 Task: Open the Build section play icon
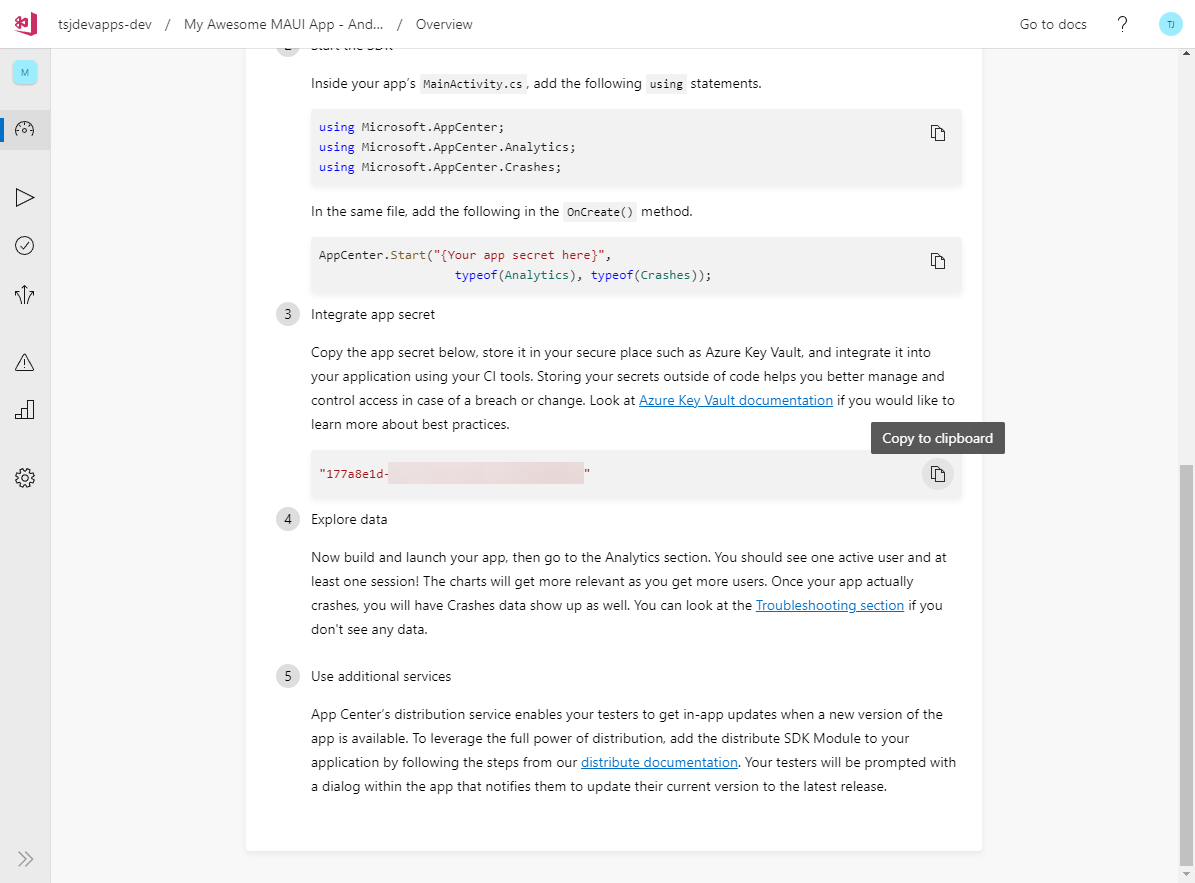click(25, 198)
